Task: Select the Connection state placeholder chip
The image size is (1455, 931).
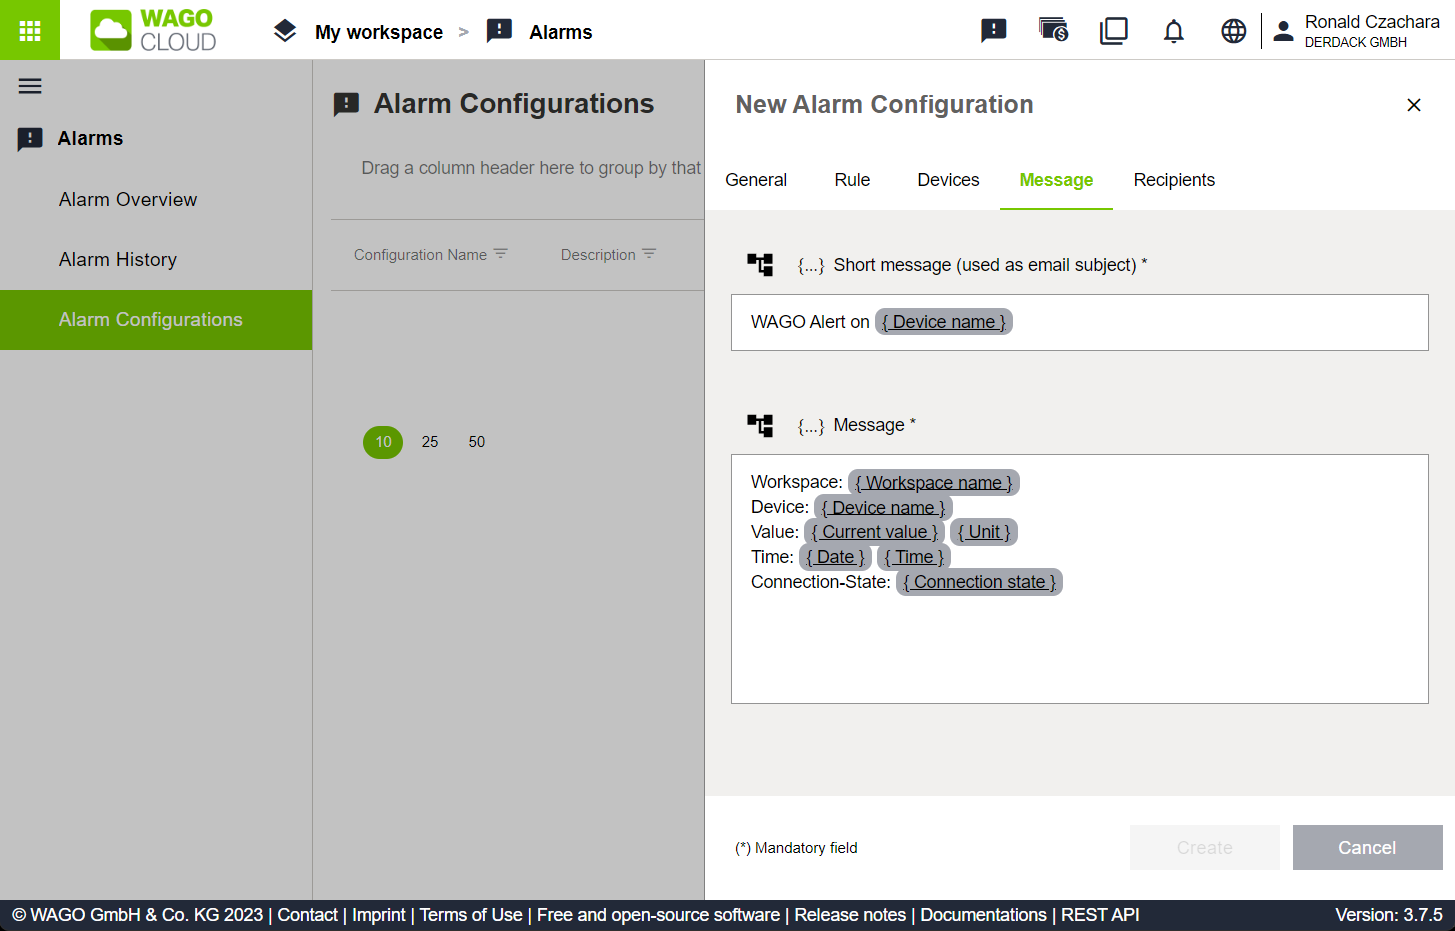Action: tap(979, 582)
